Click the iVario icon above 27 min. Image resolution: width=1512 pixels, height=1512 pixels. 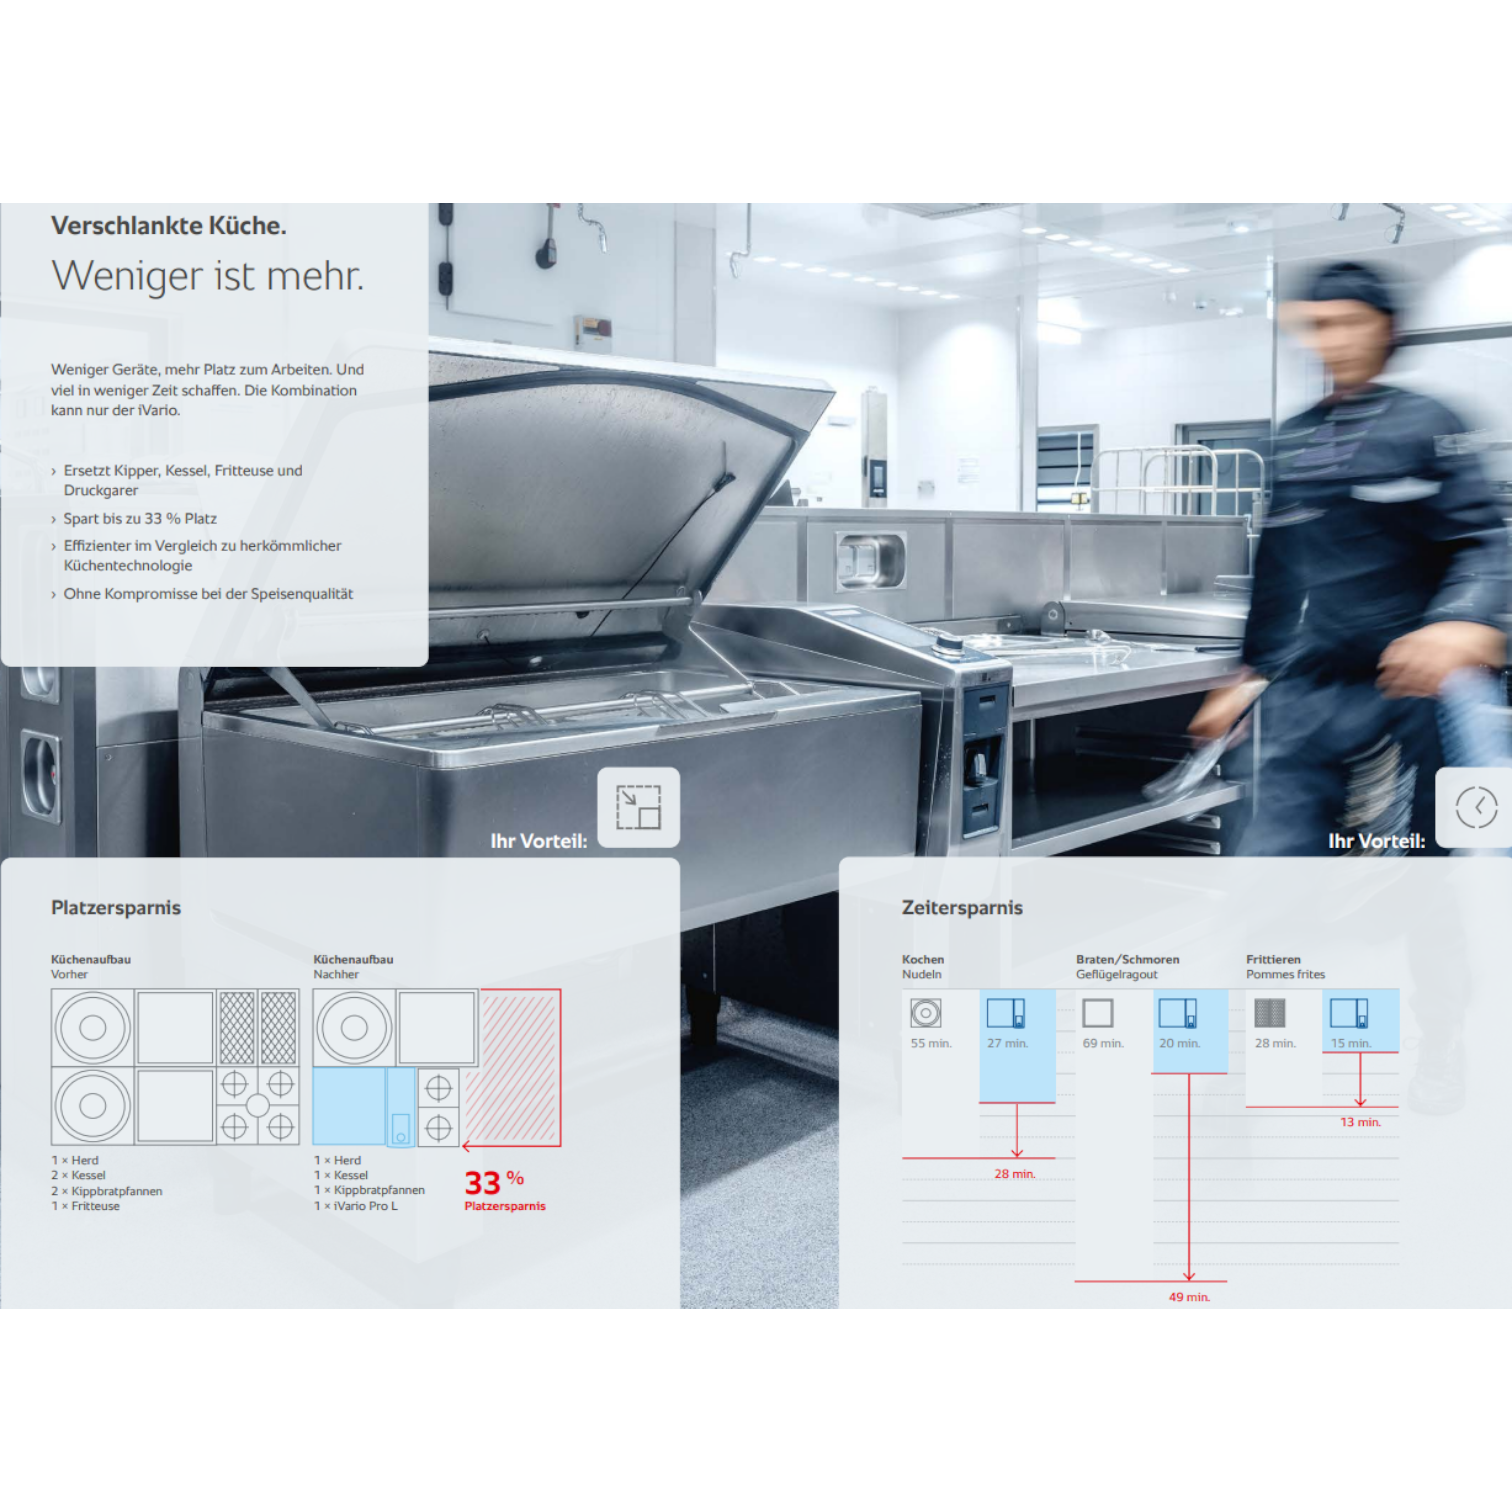(1005, 1013)
